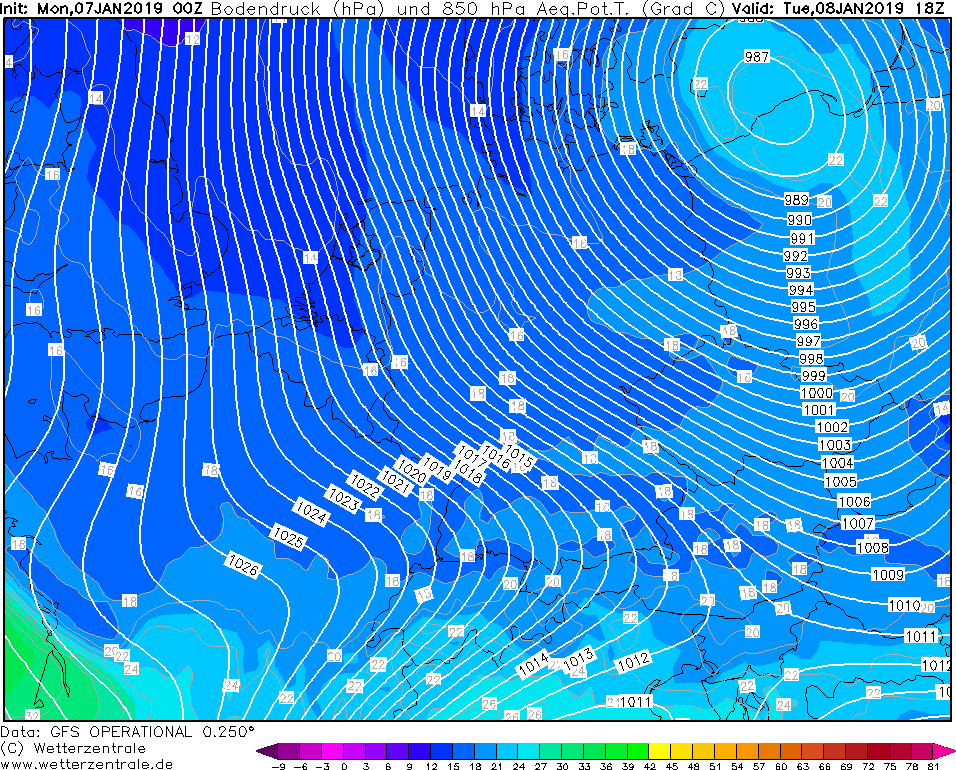Image resolution: width=956 pixels, height=770 pixels.
Task: Click the 1004 isobar label
Action: (838, 463)
